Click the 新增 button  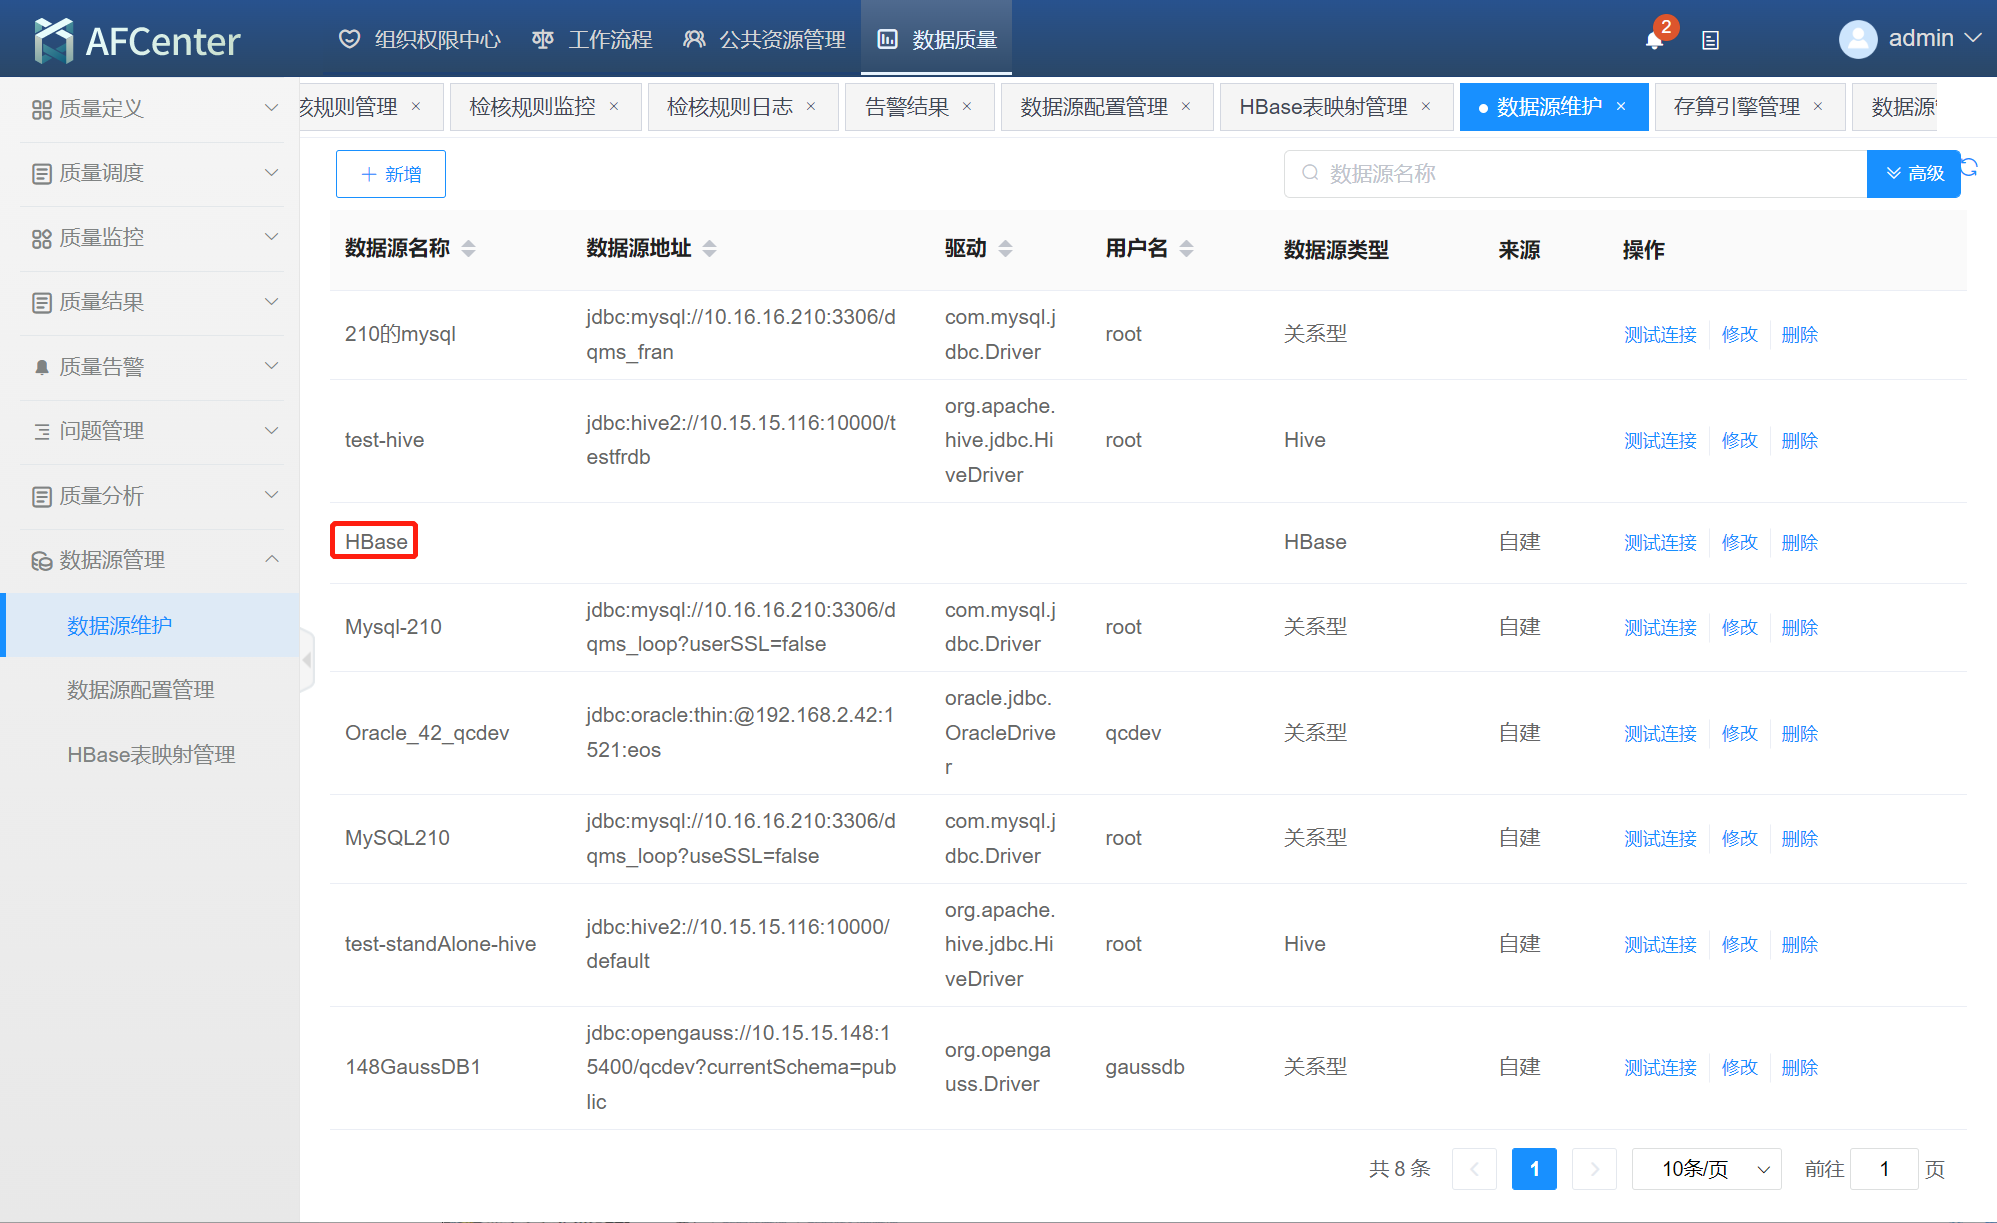point(390,174)
